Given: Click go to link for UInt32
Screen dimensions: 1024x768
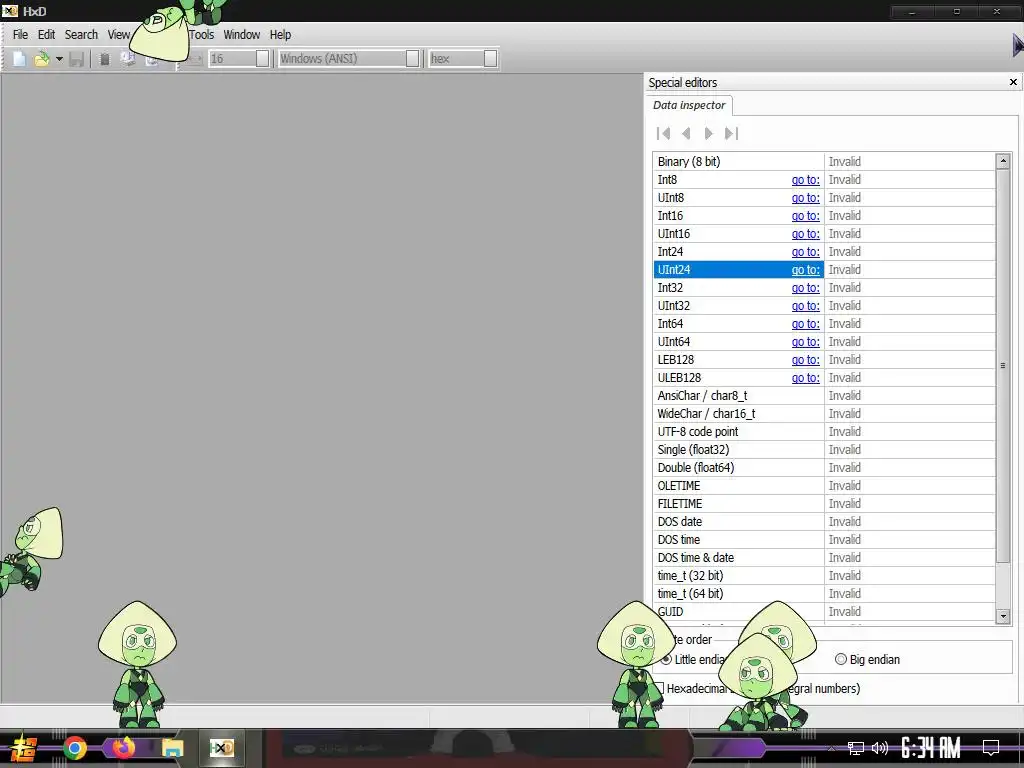Looking at the screenshot, I should tap(805, 306).
